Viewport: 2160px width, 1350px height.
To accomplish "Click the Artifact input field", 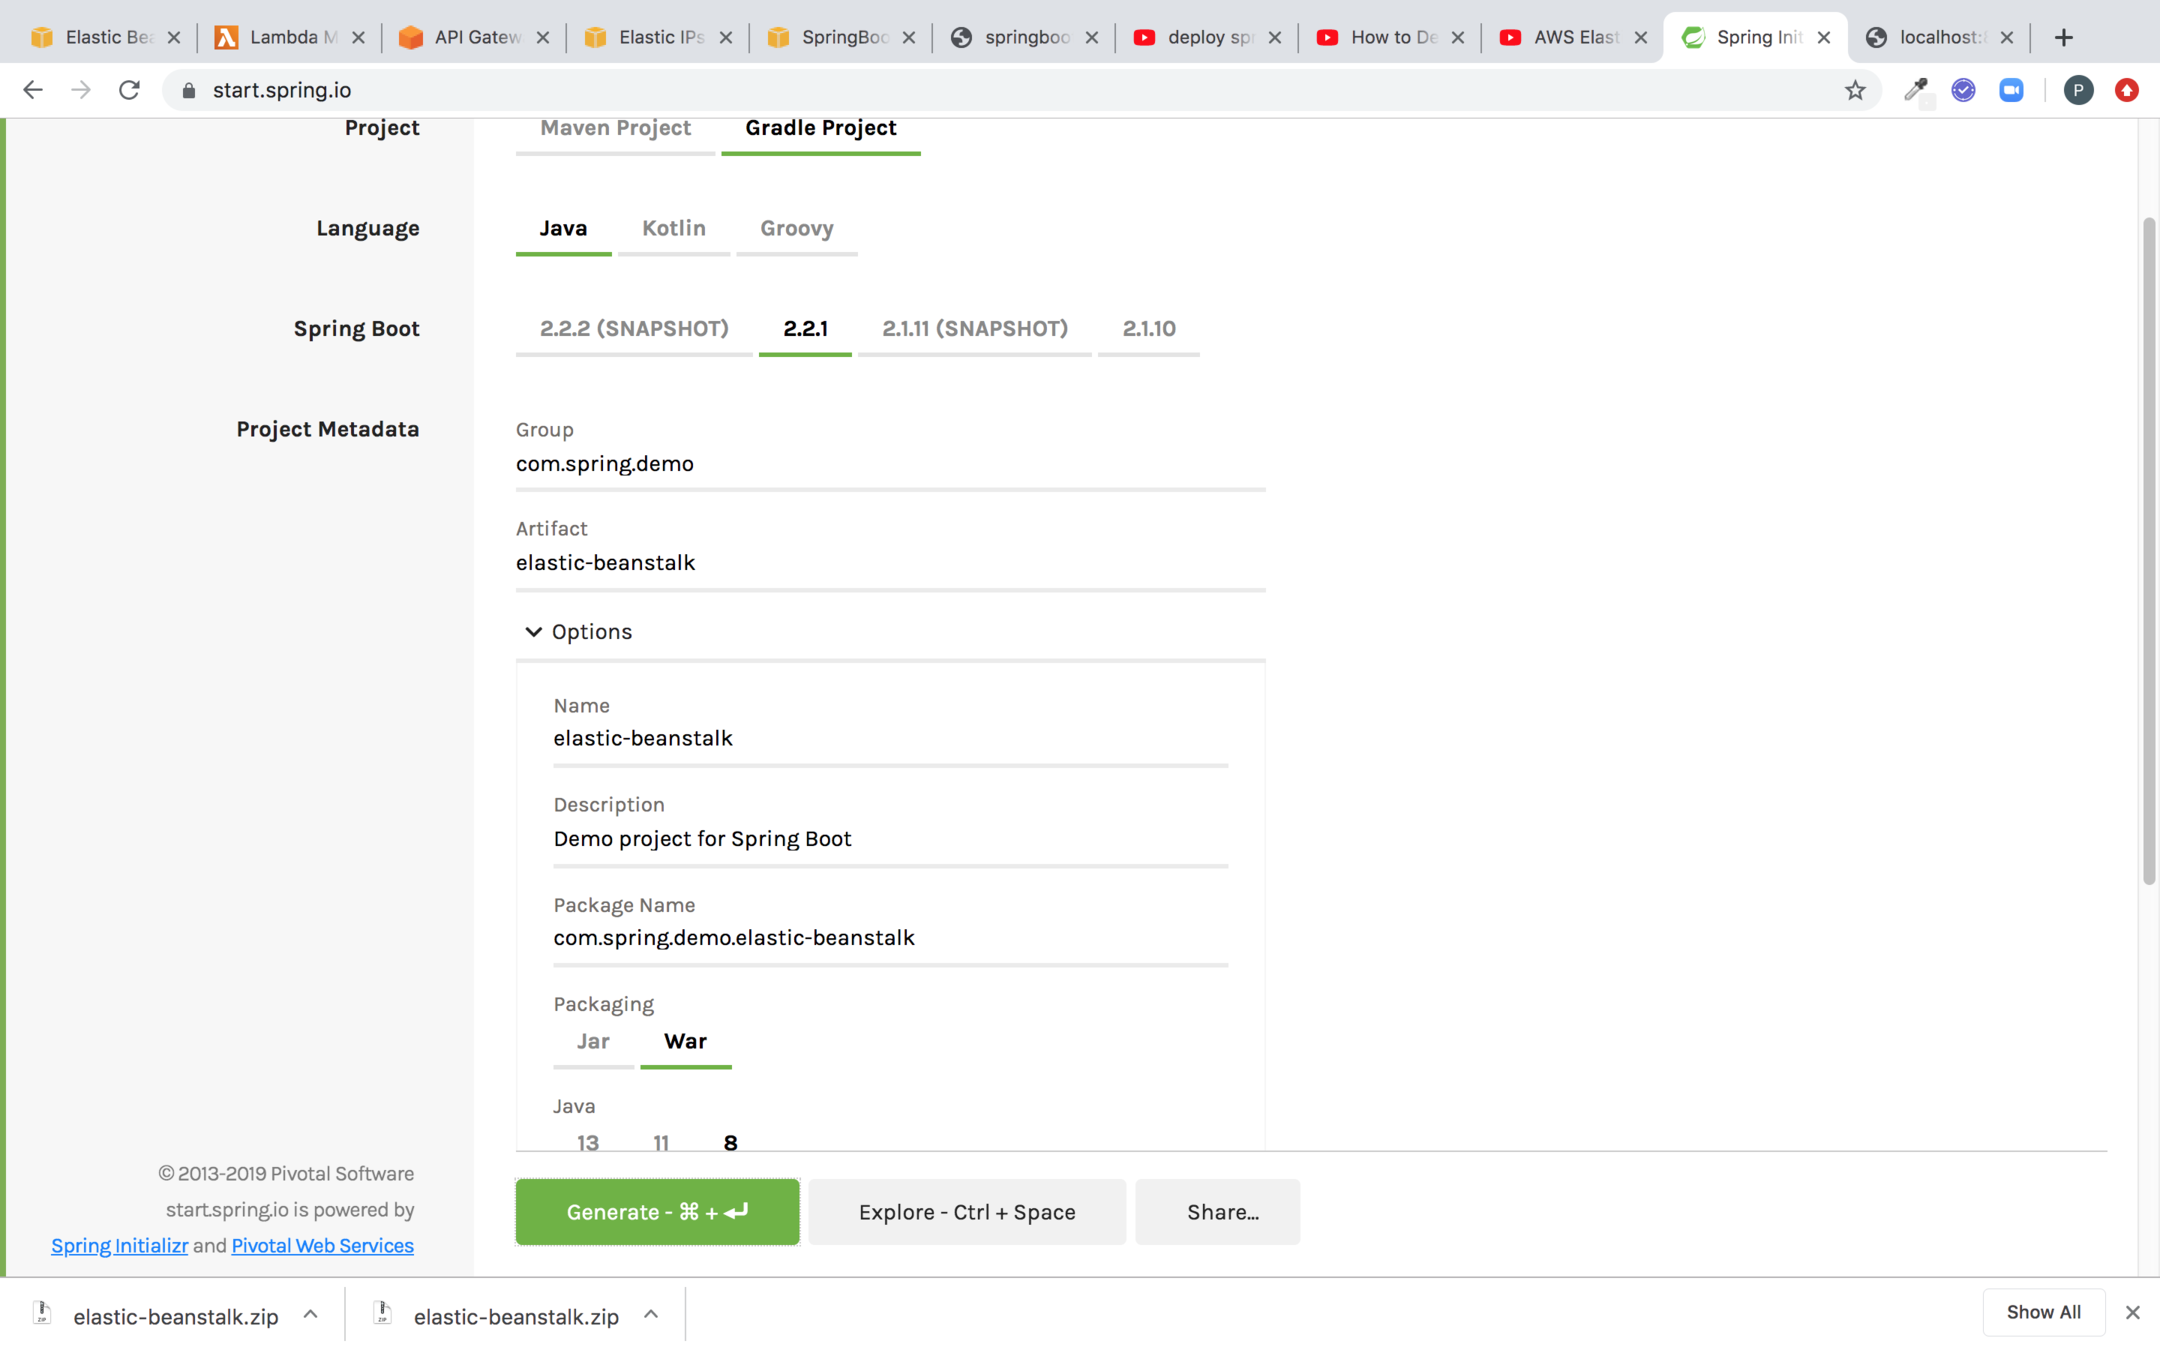I will (890, 563).
